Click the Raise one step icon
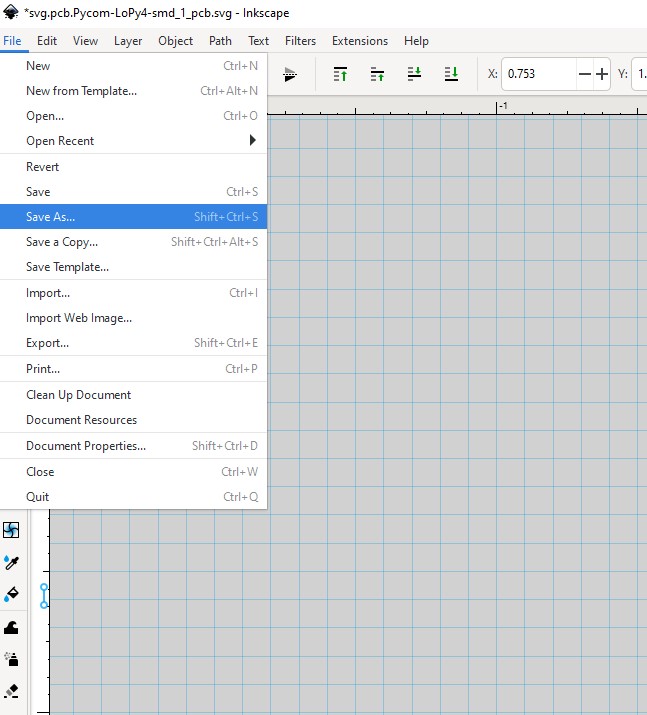This screenshot has width=647, height=715. (377, 74)
